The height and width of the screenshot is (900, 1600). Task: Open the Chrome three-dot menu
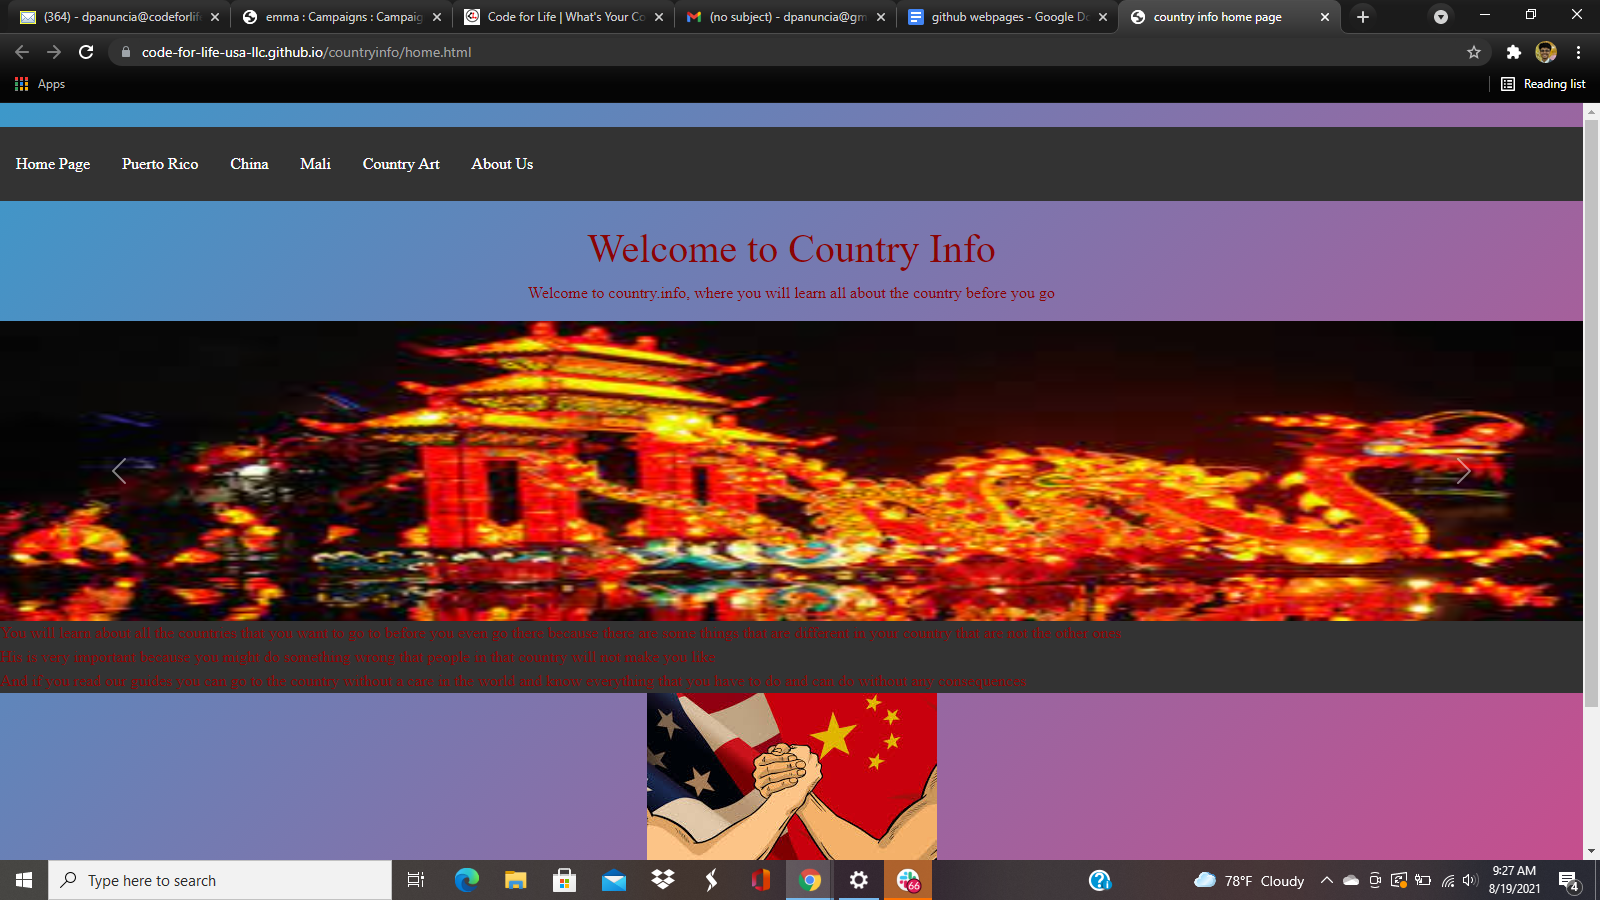click(1578, 52)
